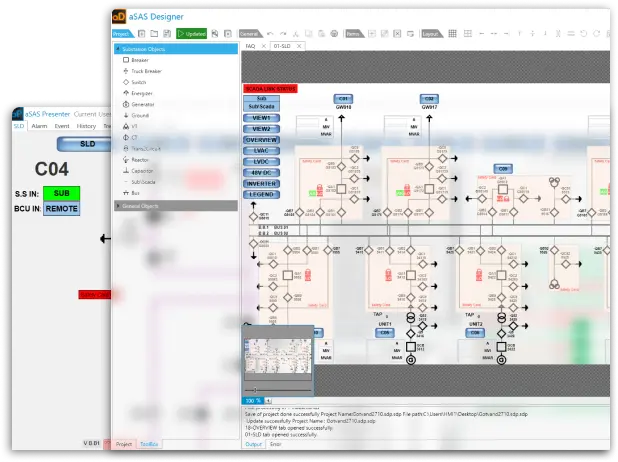618x462 pixels.
Task: Redo the last action in Designer
Action: pos(283,34)
